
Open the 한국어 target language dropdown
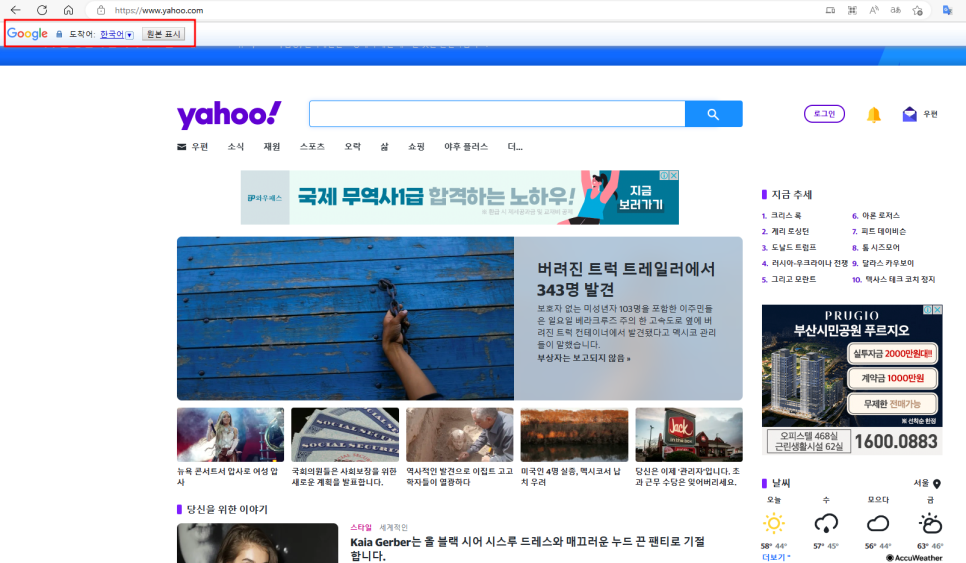click(116, 34)
